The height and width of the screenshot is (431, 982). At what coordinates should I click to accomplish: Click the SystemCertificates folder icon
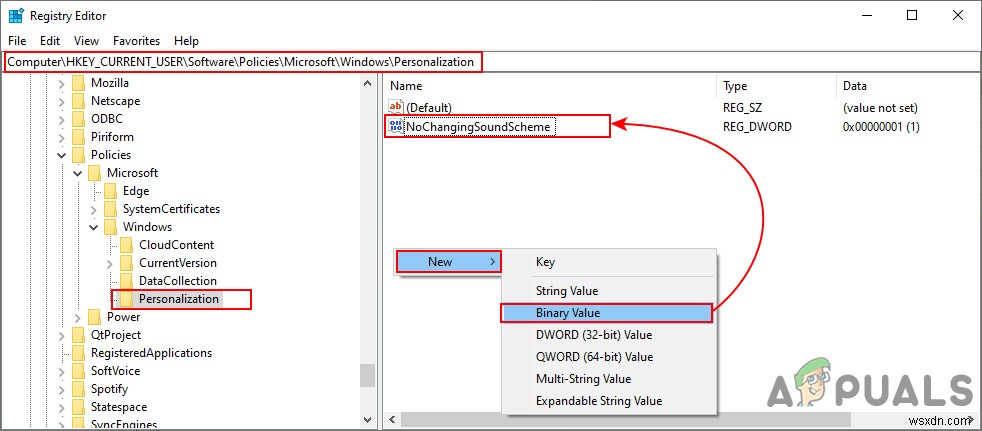pyautogui.click(x=110, y=209)
